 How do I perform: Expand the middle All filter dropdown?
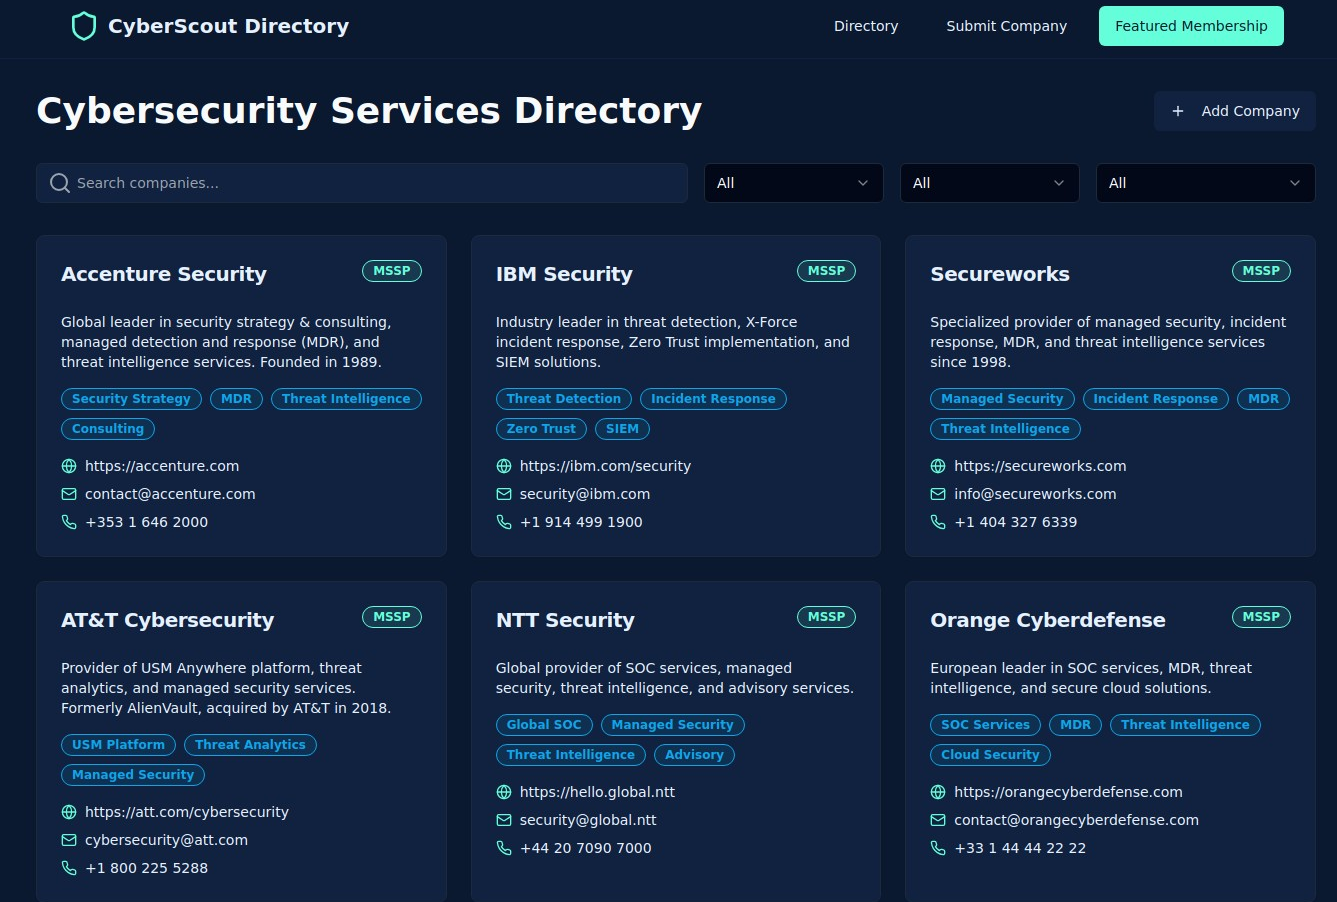(x=989, y=183)
